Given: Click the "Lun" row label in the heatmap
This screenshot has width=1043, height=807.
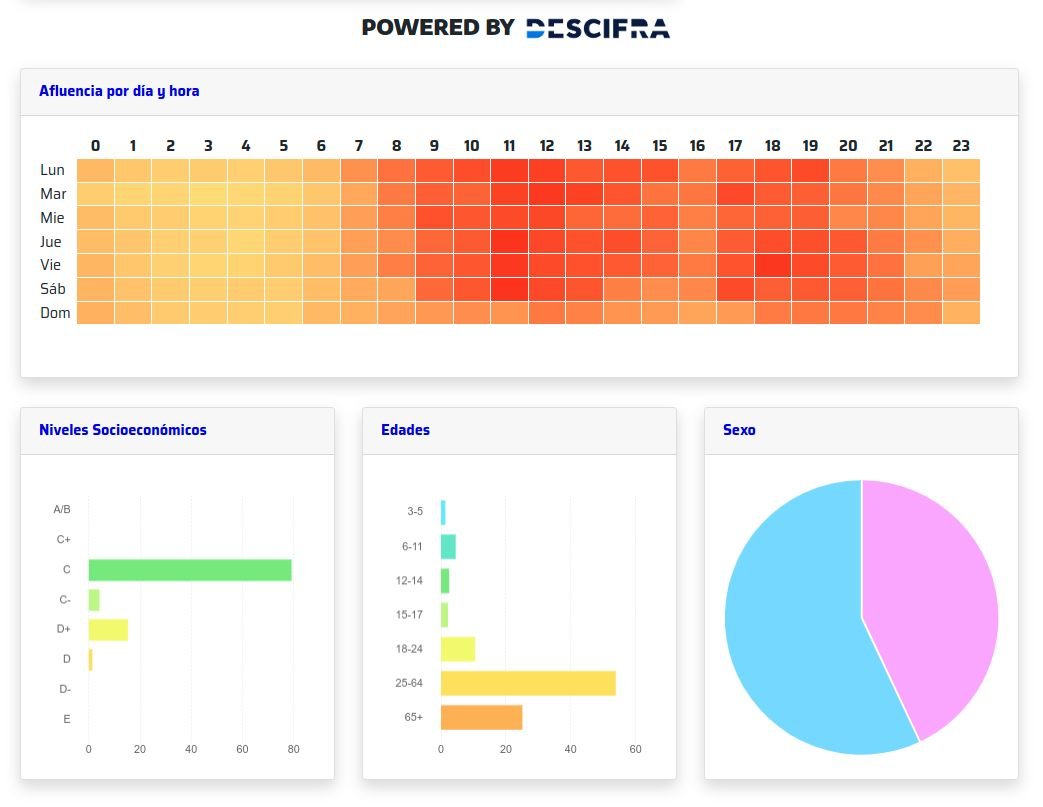Looking at the screenshot, I should 52,170.
